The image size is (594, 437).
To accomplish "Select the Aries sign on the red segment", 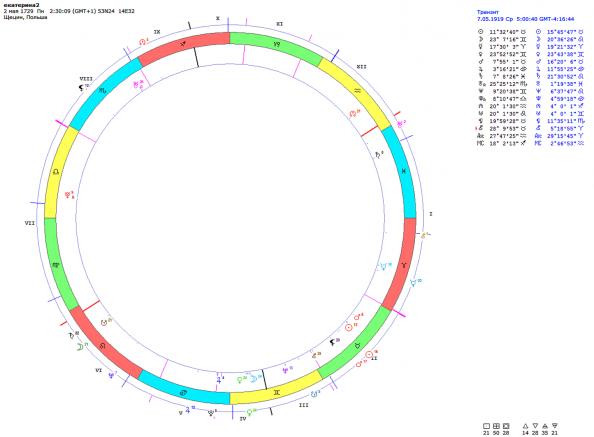I will click(x=404, y=265).
